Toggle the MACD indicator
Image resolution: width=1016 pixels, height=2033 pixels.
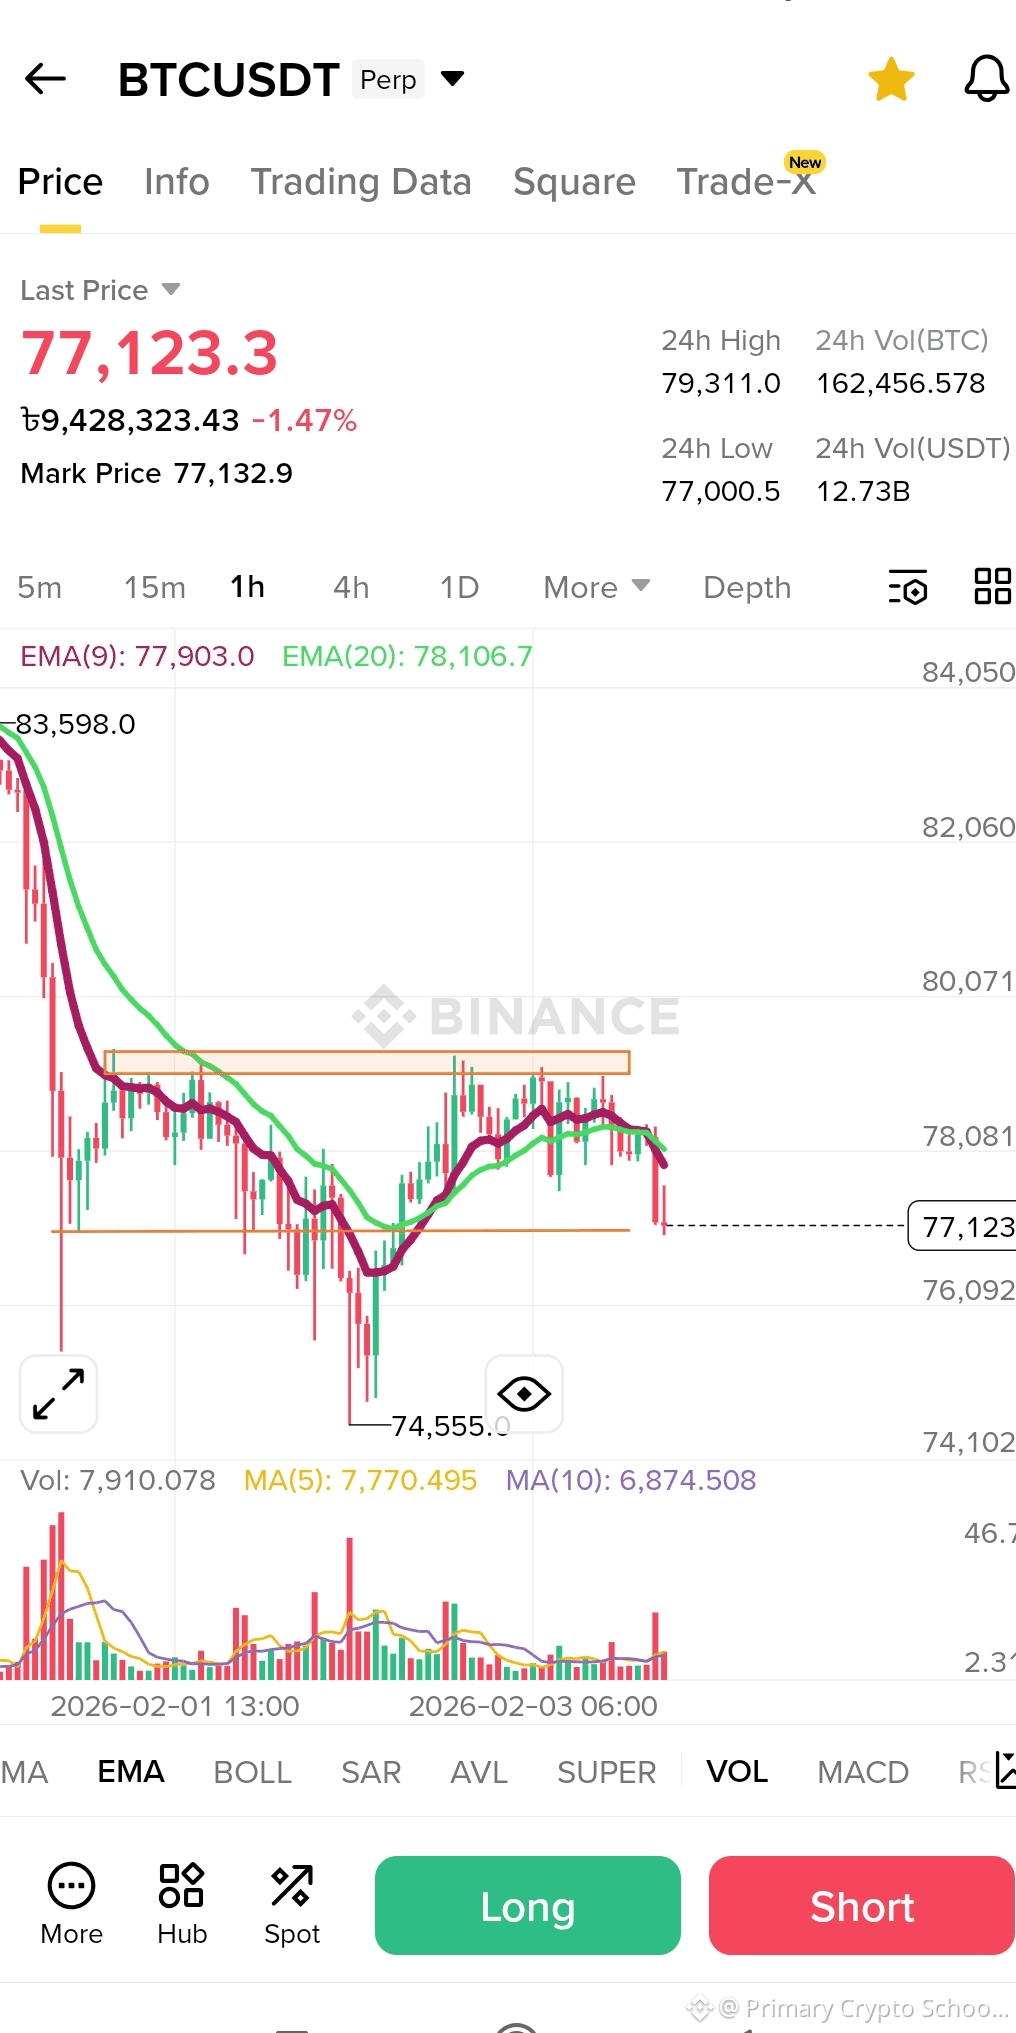863,1772
